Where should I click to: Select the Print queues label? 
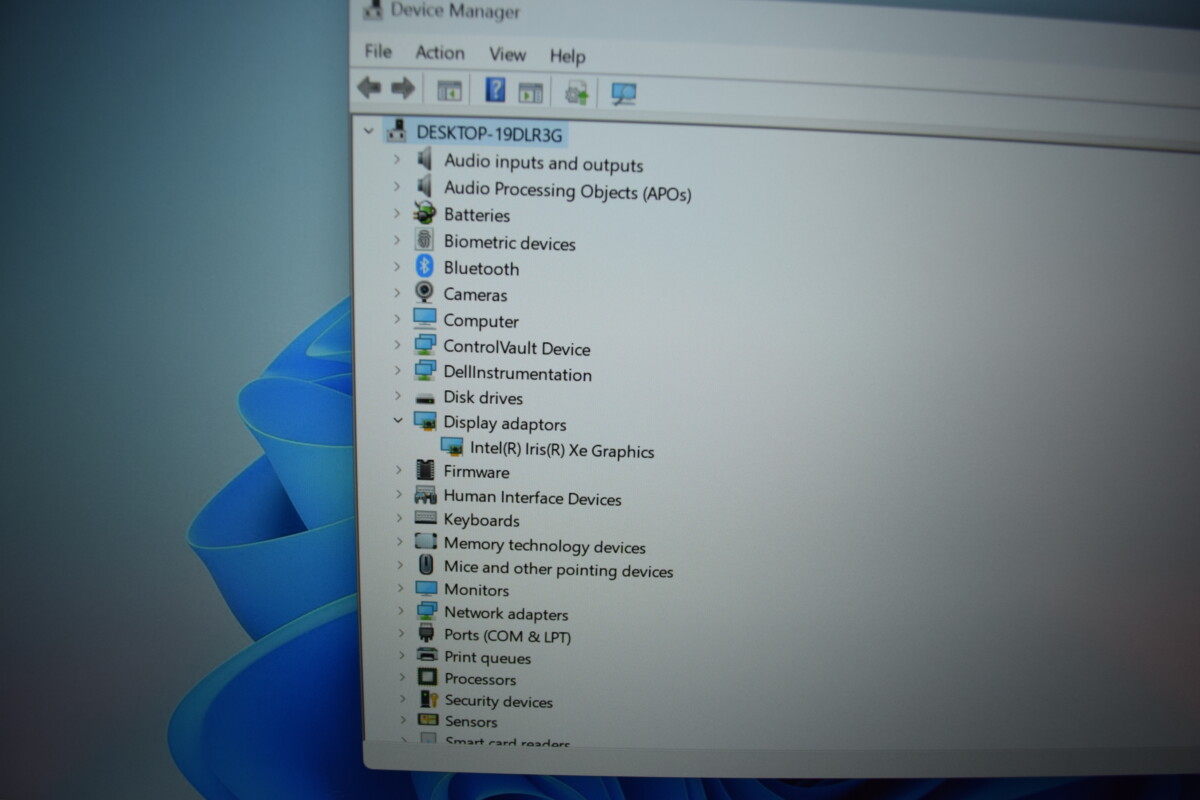(488, 658)
